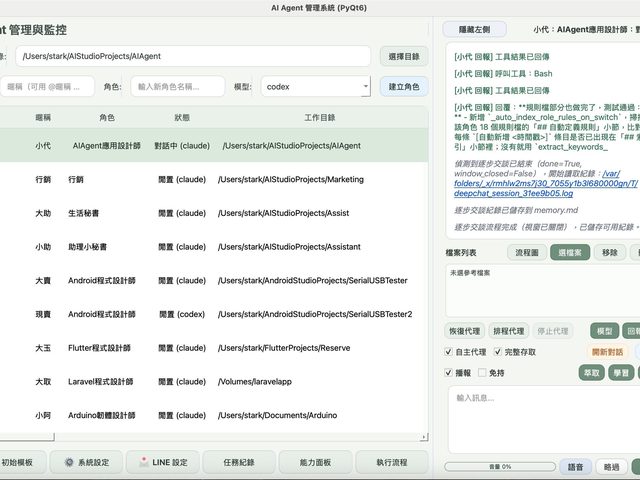Click the 助理小秘書 role cell
The height and width of the screenshot is (480, 640).
(87, 247)
